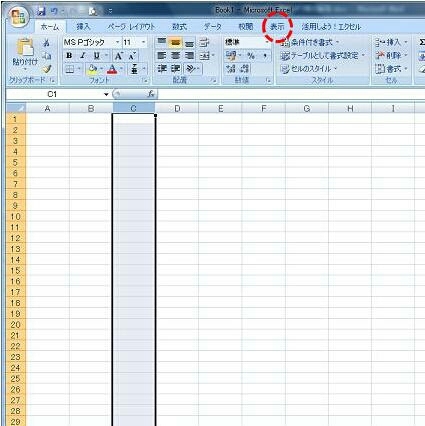Click the red font color A swatch
The width and height of the screenshot is (425, 426).
pos(112,69)
